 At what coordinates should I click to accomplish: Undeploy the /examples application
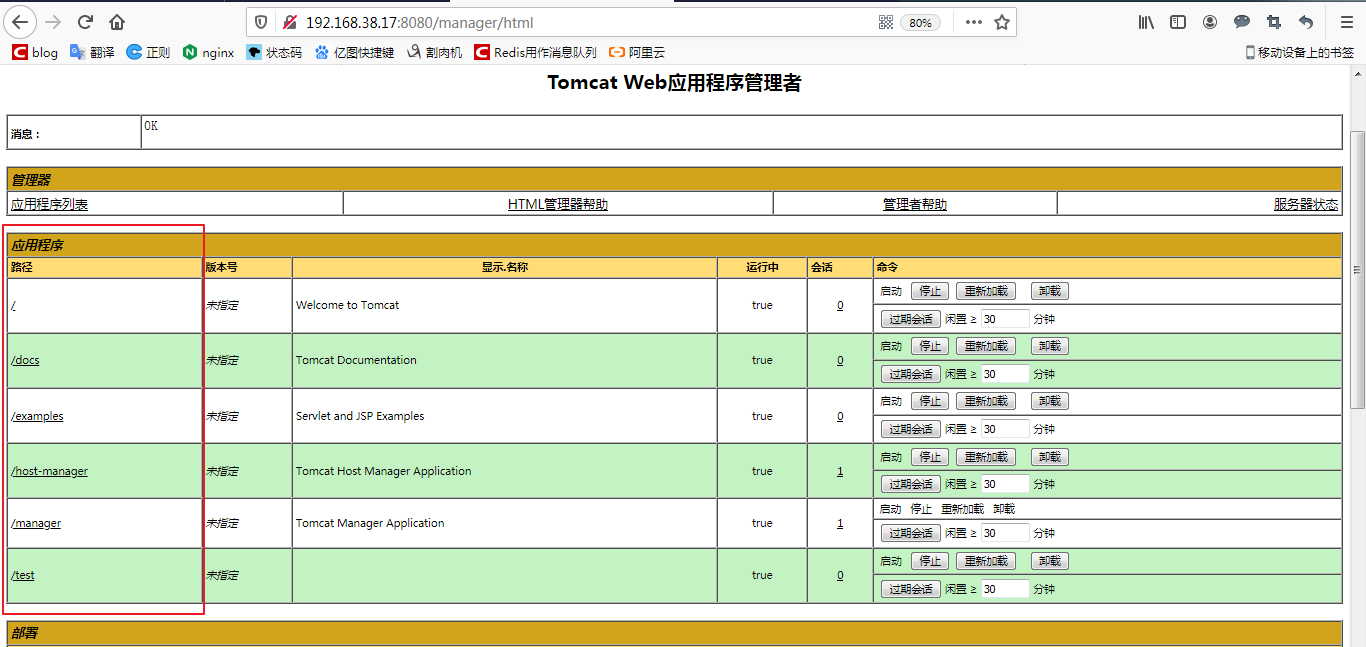1049,401
